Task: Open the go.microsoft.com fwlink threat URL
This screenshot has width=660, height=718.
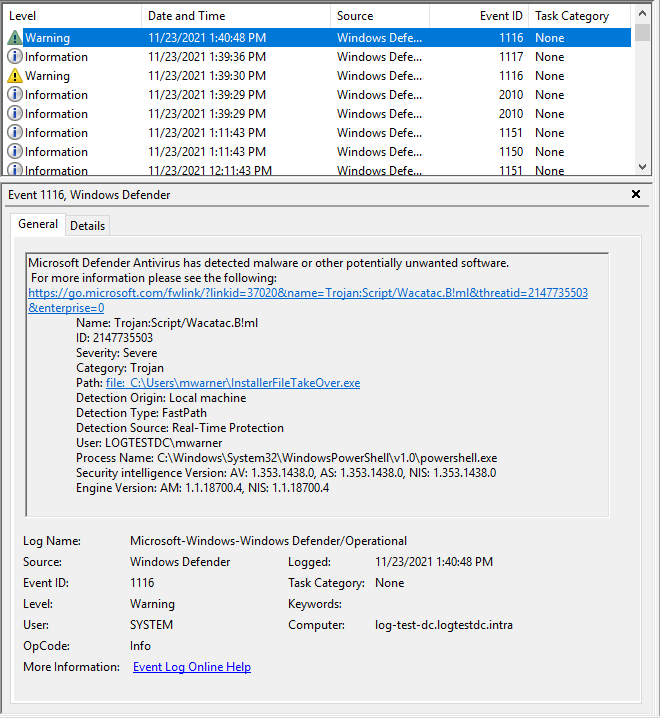Action: tap(308, 300)
